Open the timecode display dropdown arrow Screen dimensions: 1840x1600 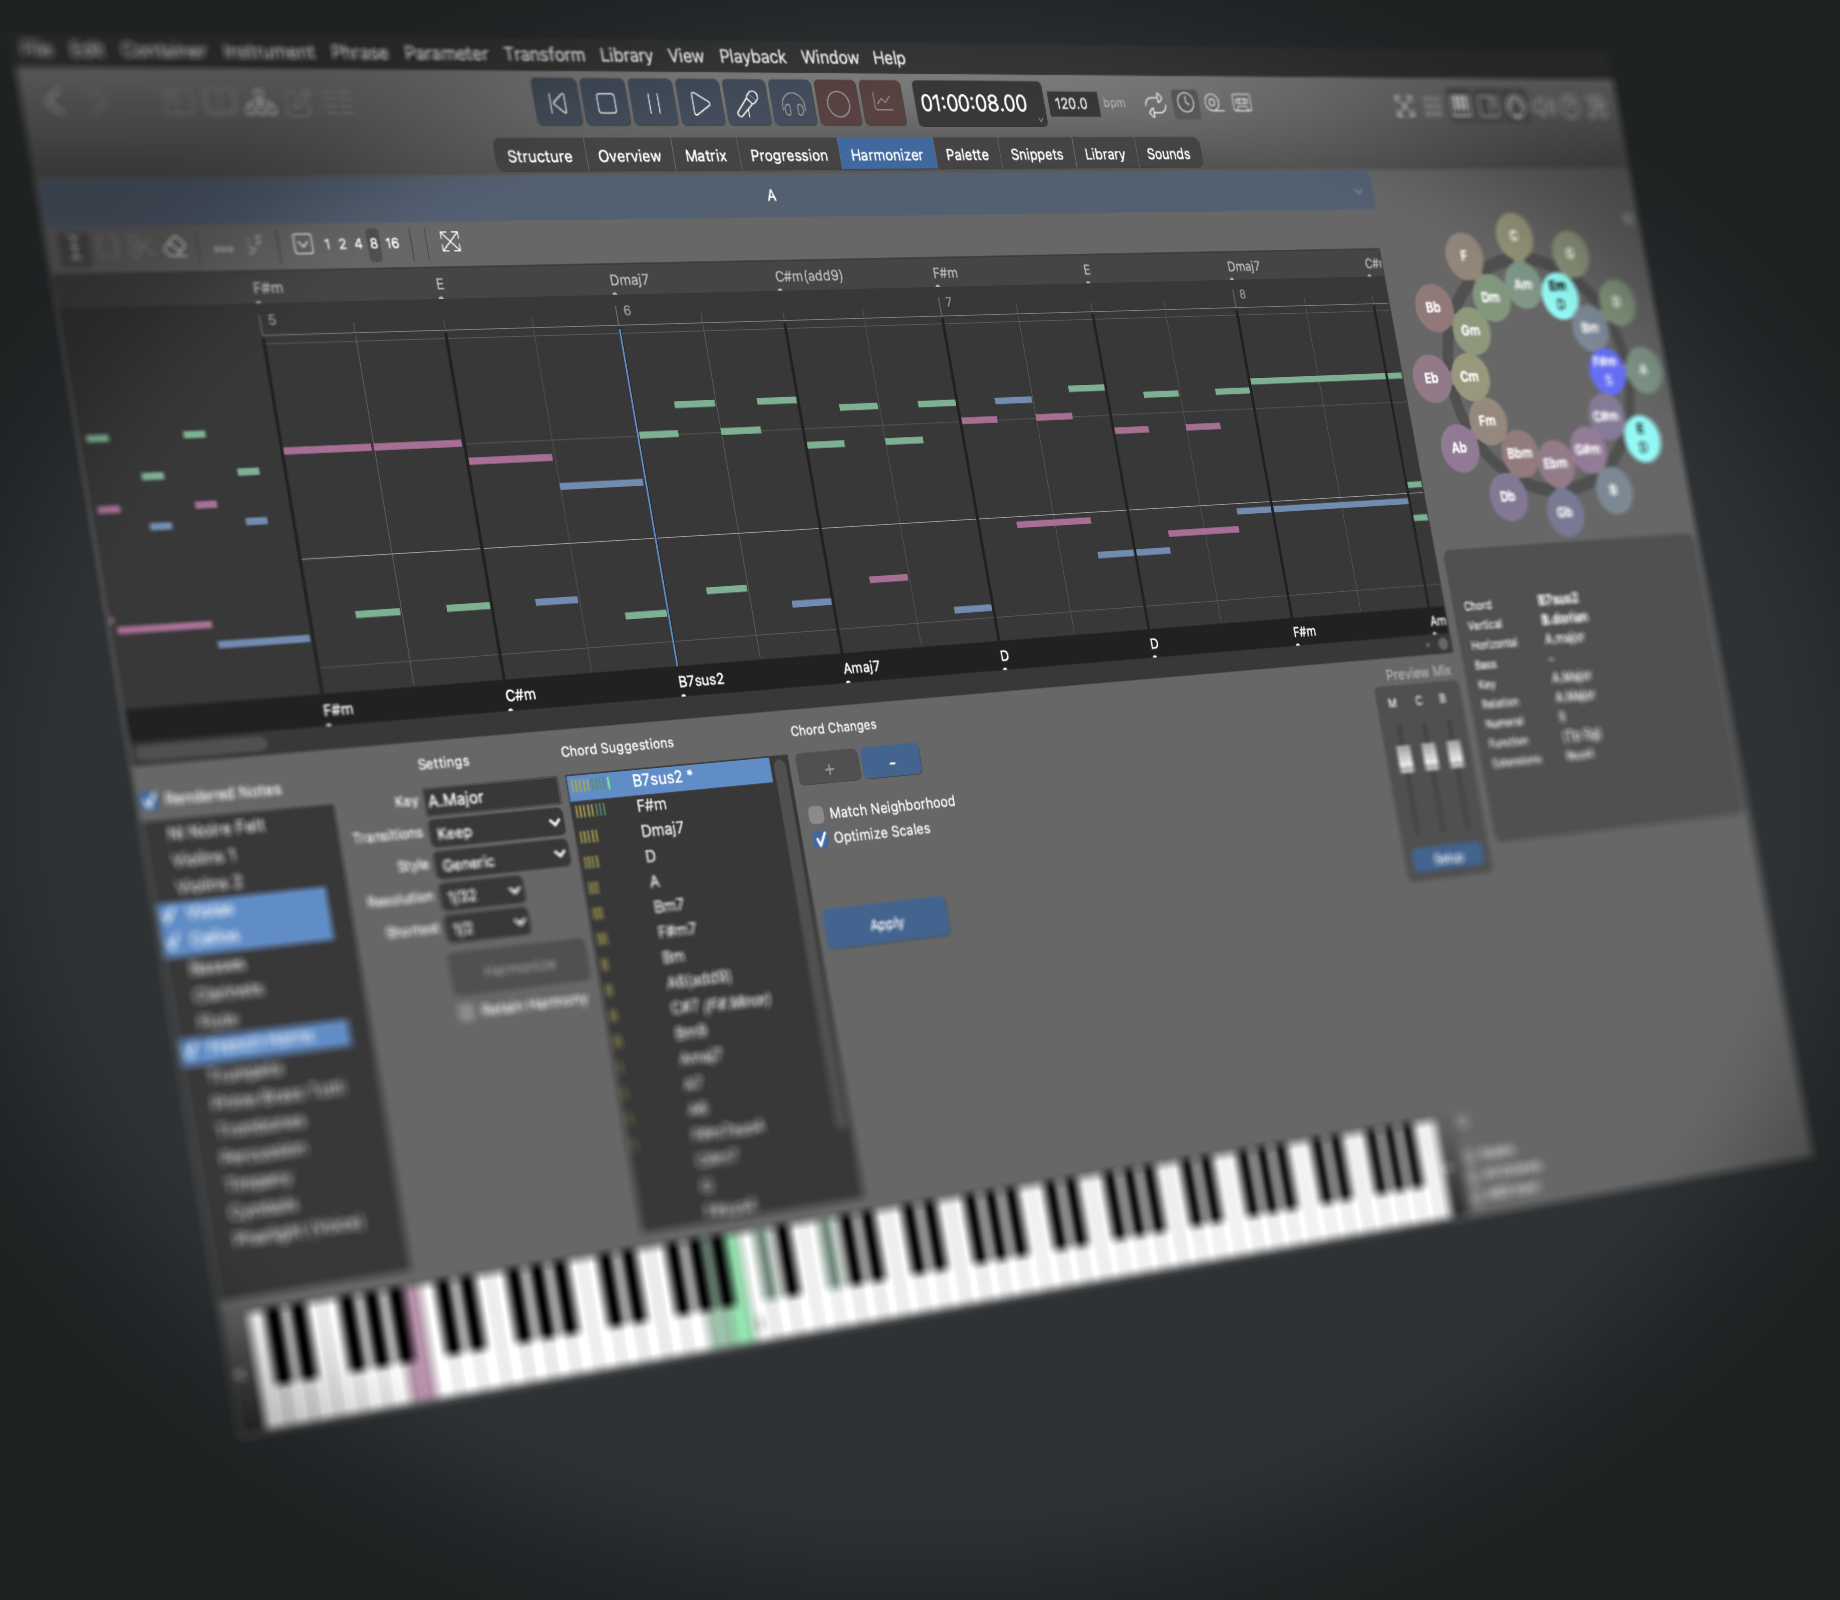[x=1040, y=119]
